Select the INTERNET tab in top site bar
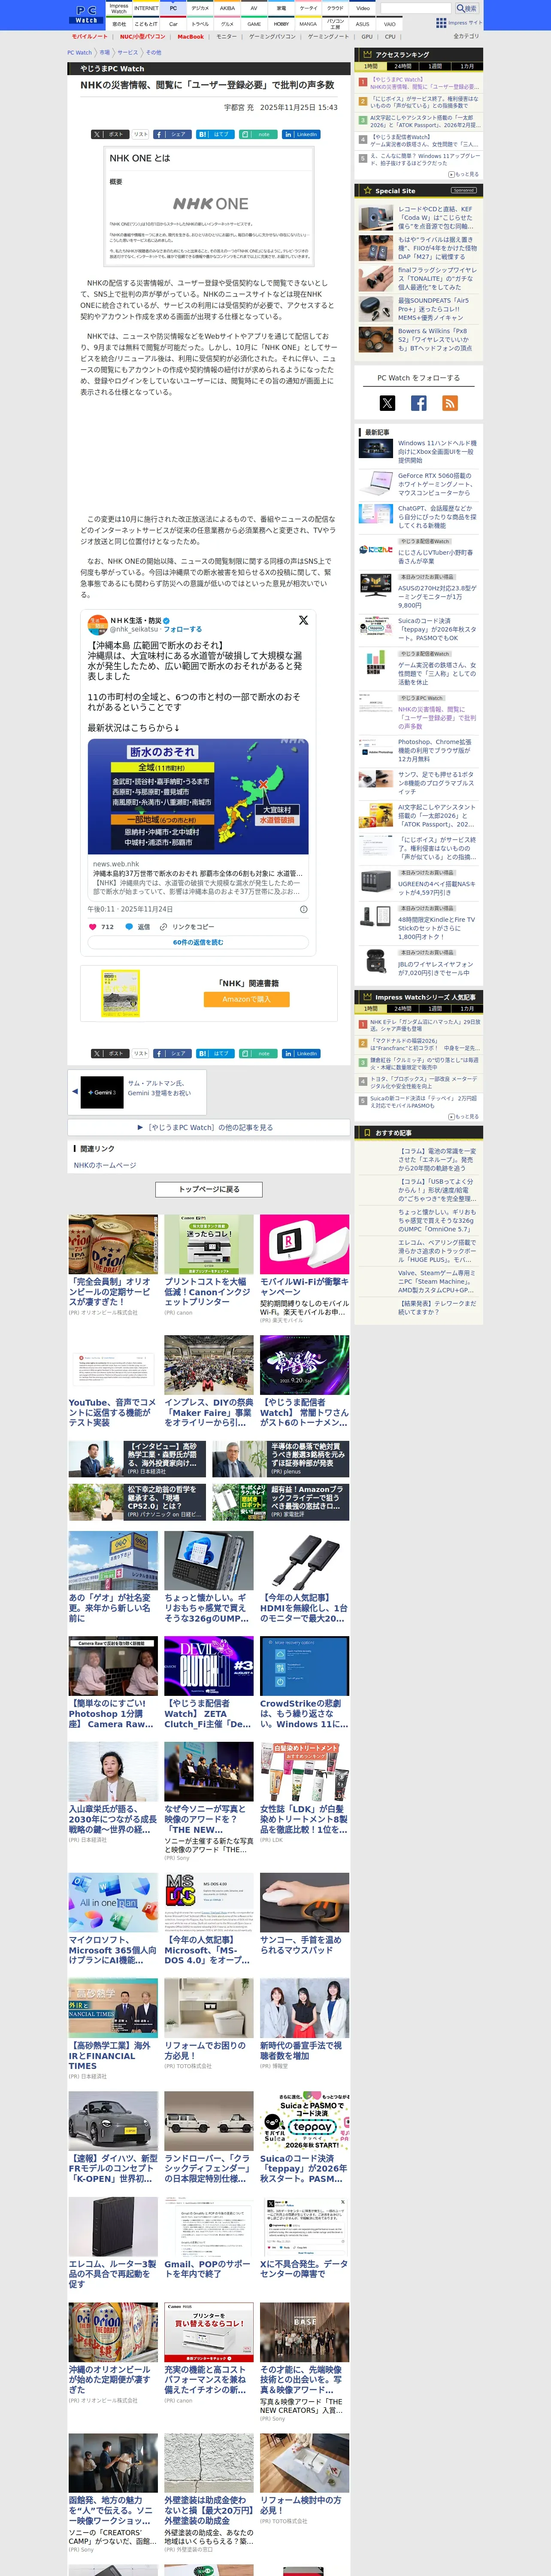551x2576 pixels. (x=146, y=8)
